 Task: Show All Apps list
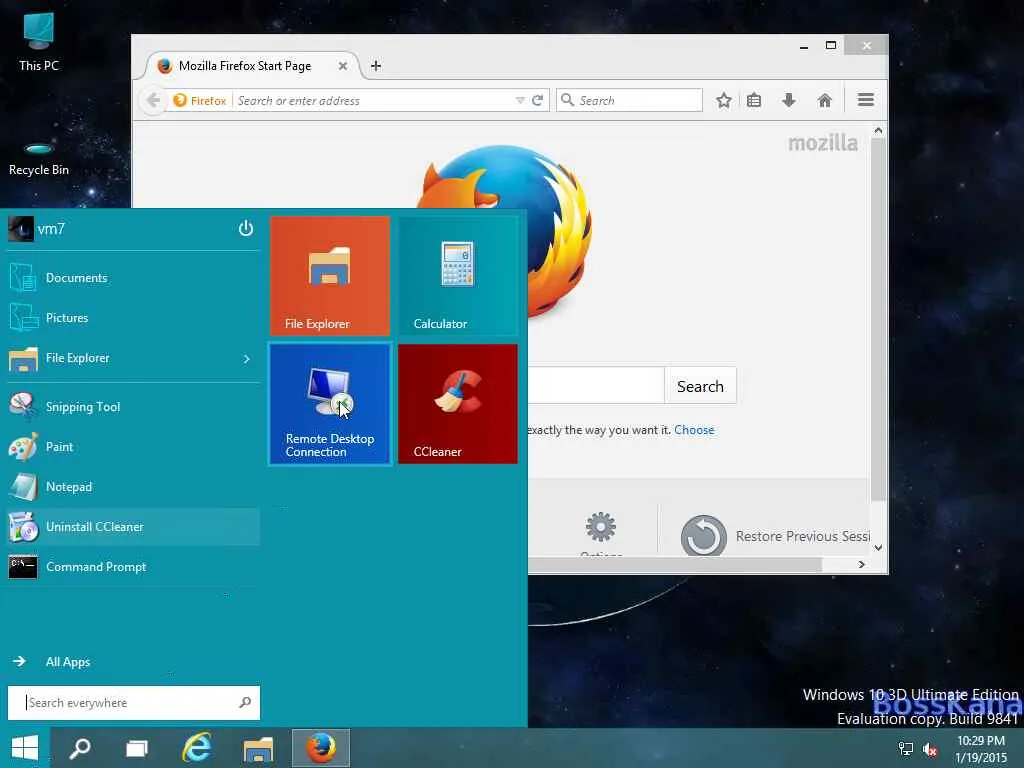pos(51,662)
